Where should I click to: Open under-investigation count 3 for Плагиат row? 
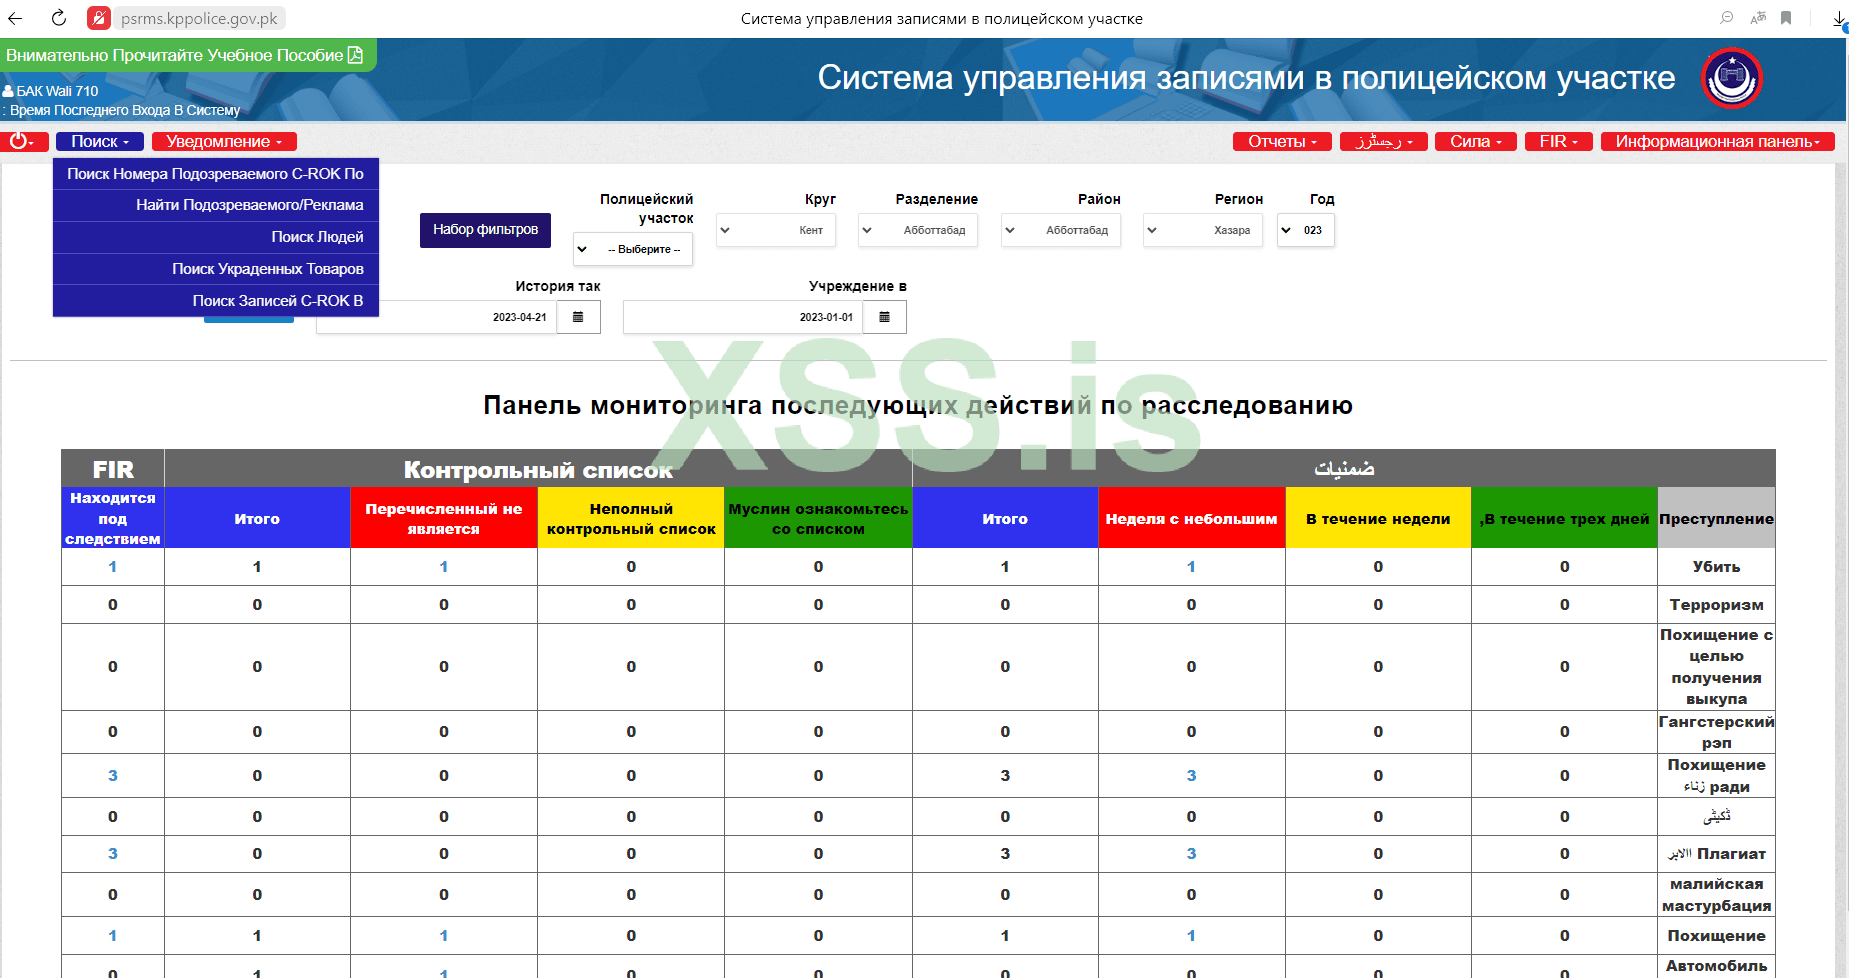[x=113, y=854]
